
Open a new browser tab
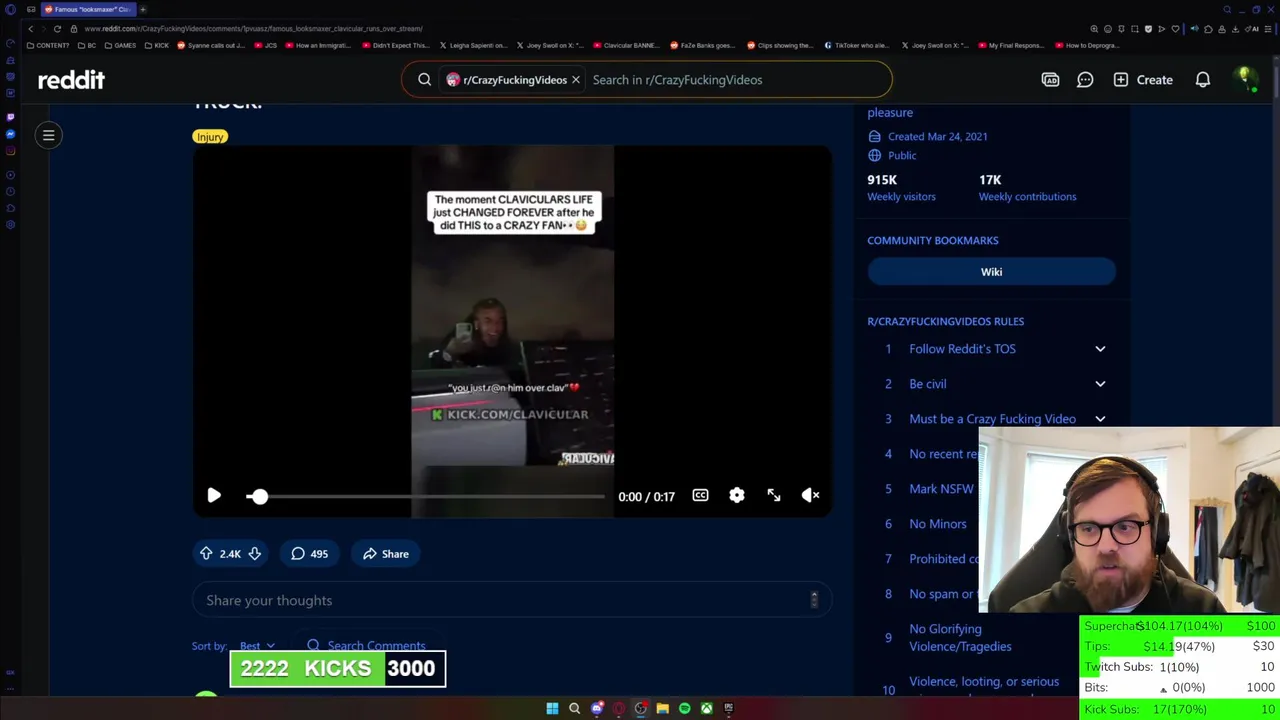click(x=142, y=9)
